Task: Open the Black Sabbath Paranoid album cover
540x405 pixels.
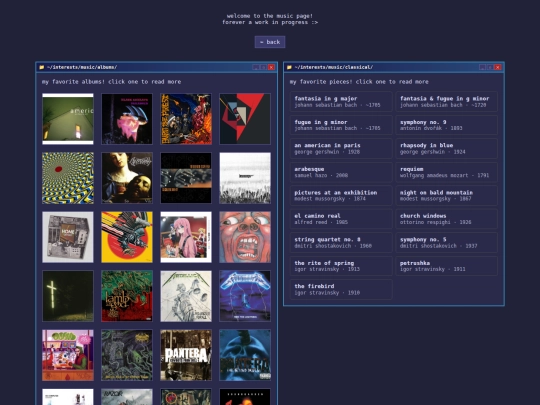Action: pos(127,119)
